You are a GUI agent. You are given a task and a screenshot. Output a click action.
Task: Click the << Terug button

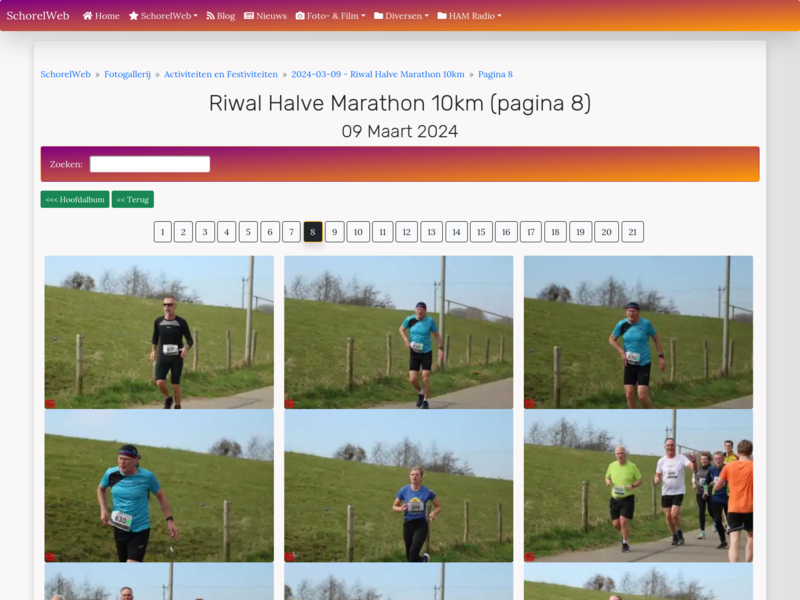[133, 199]
